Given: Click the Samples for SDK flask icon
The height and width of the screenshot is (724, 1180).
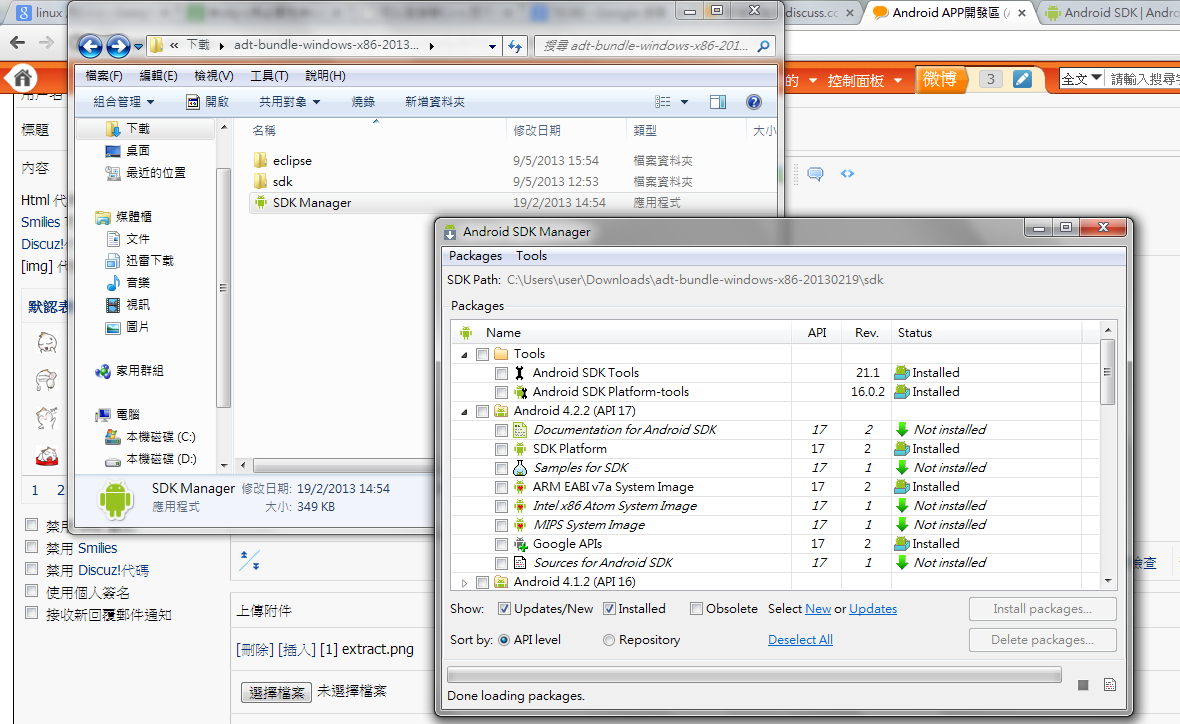Looking at the screenshot, I should (x=520, y=468).
